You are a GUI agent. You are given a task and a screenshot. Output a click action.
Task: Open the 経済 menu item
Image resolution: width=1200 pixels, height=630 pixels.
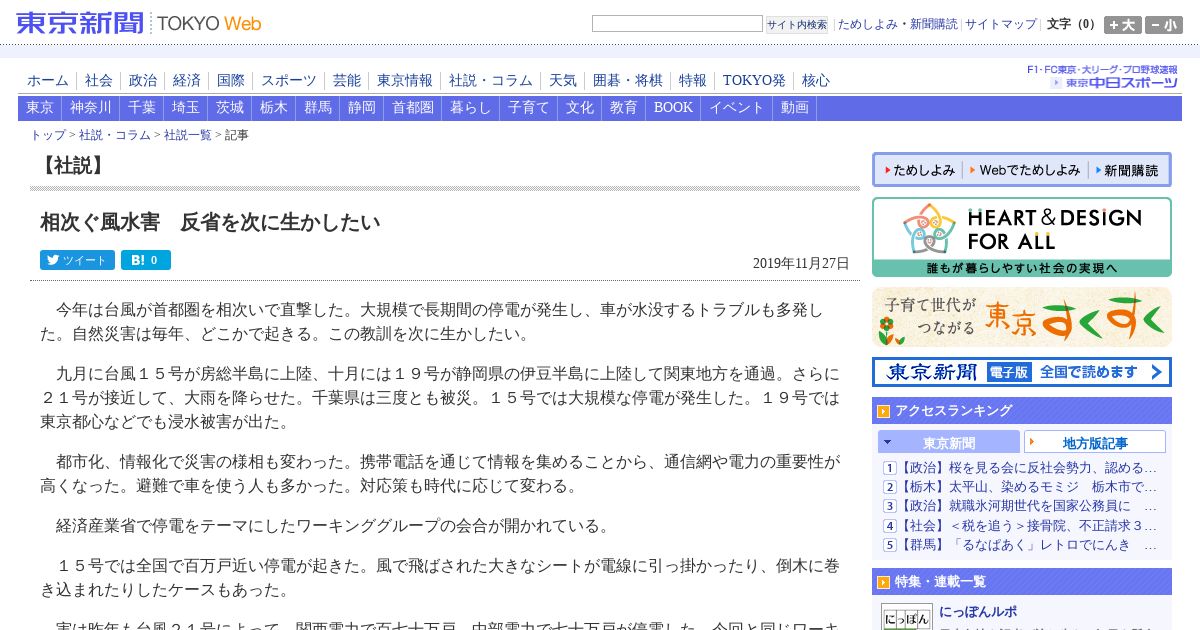[x=187, y=80]
